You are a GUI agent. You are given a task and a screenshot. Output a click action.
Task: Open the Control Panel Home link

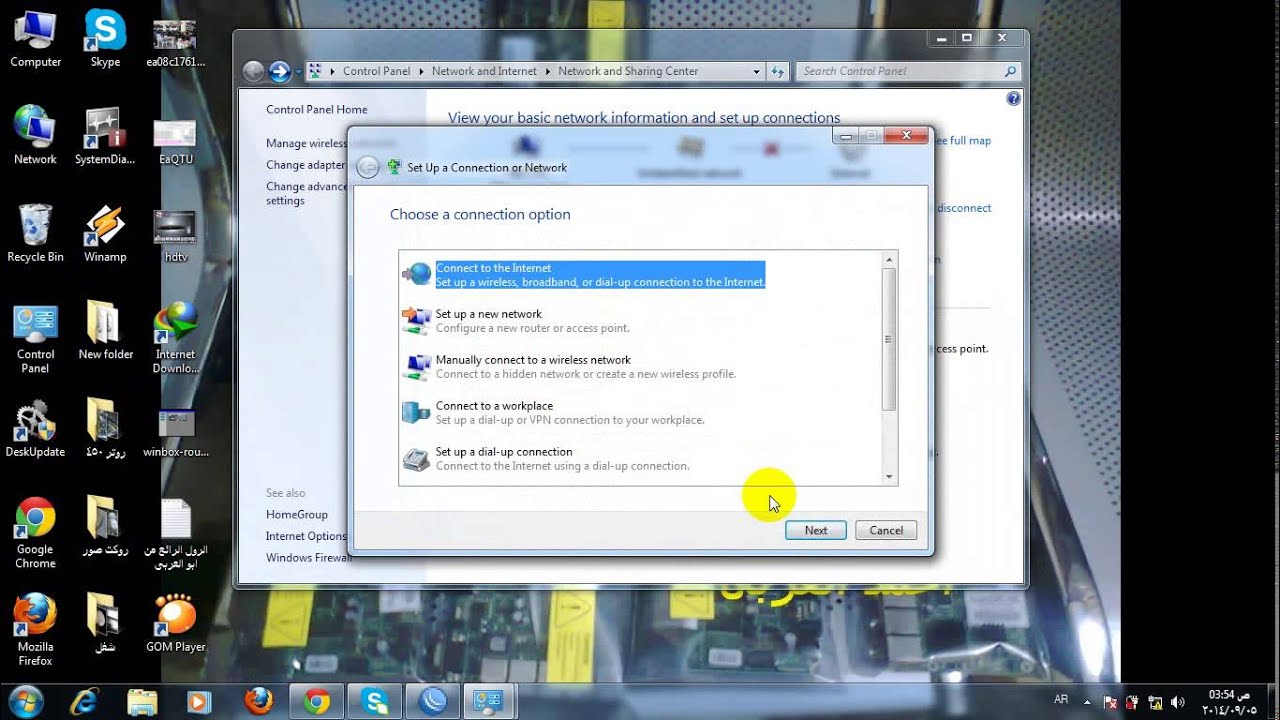click(316, 109)
